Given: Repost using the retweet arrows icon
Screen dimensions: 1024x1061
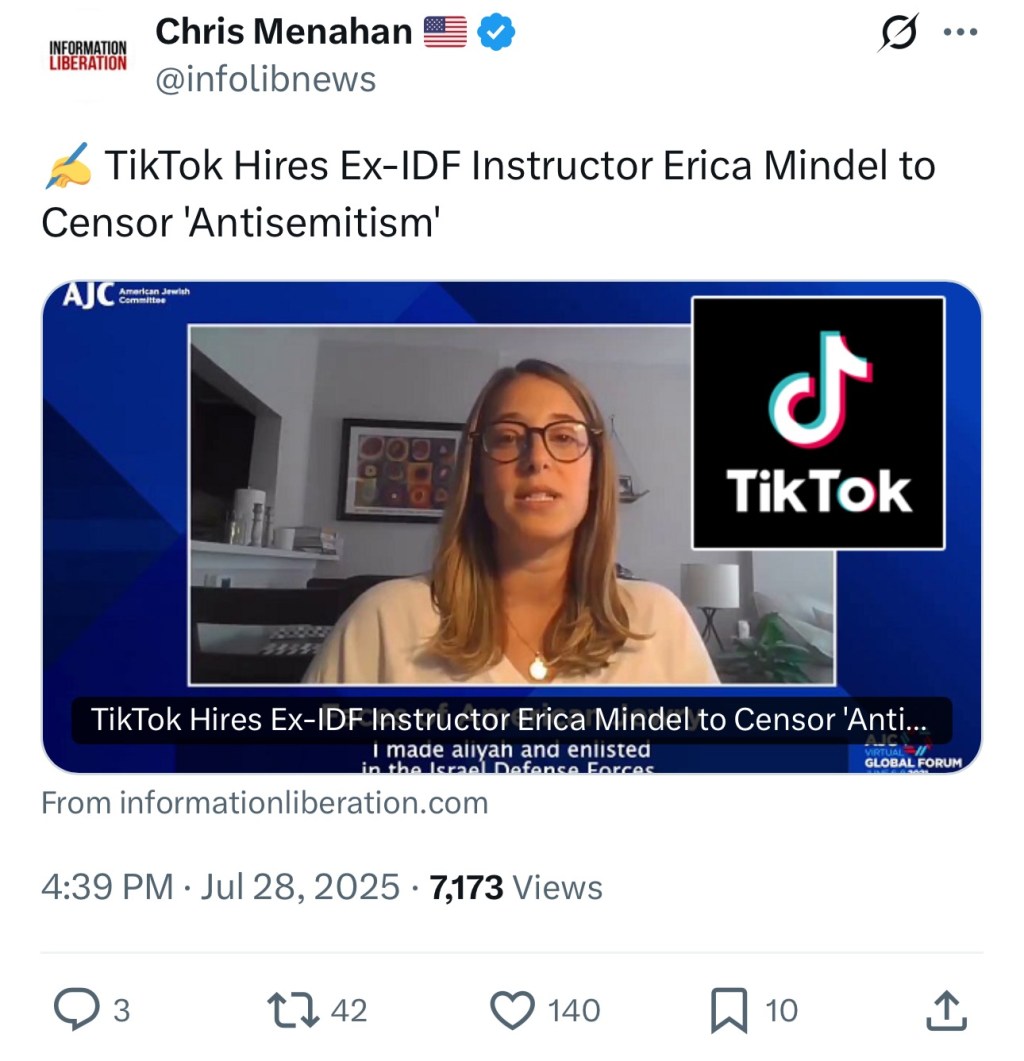Looking at the screenshot, I should (292, 1010).
